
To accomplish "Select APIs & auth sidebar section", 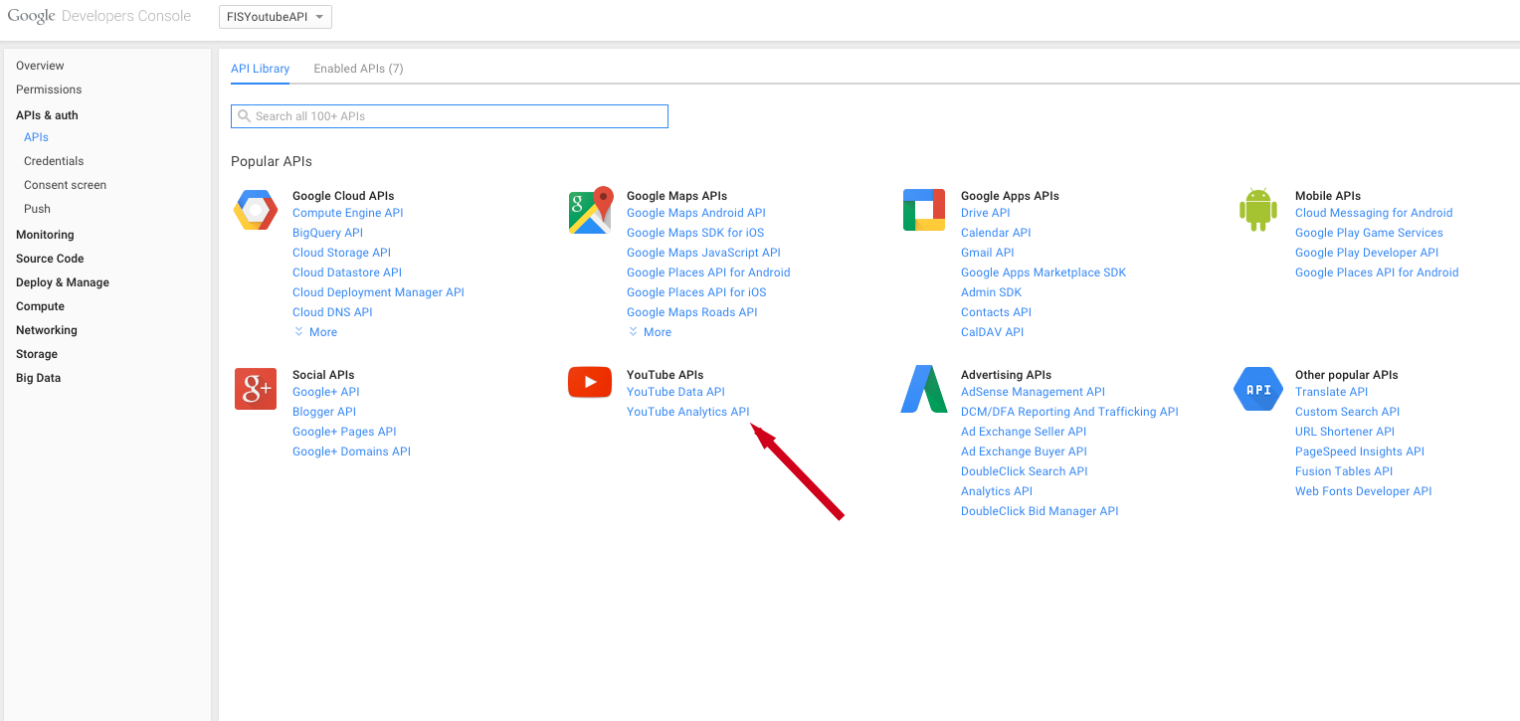I will pyautogui.click(x=47, y=115).
